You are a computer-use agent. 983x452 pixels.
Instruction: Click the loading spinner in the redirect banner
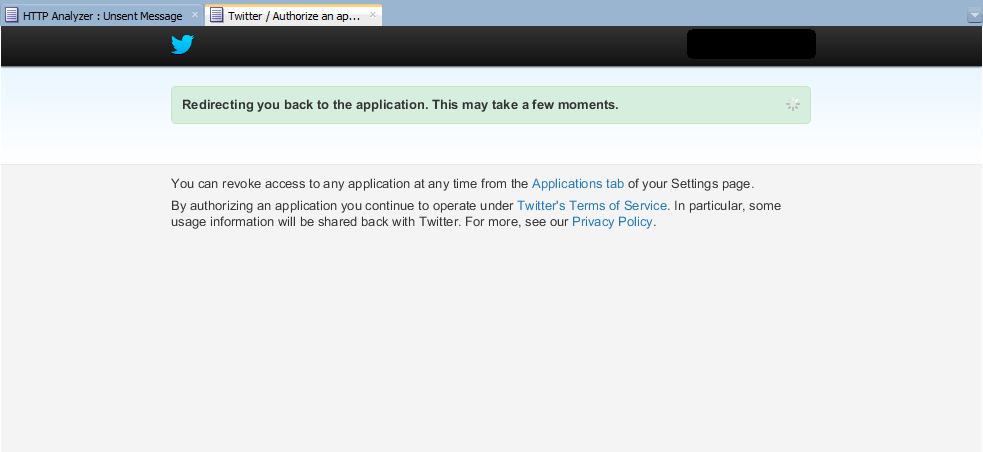(x=793, y=105)
